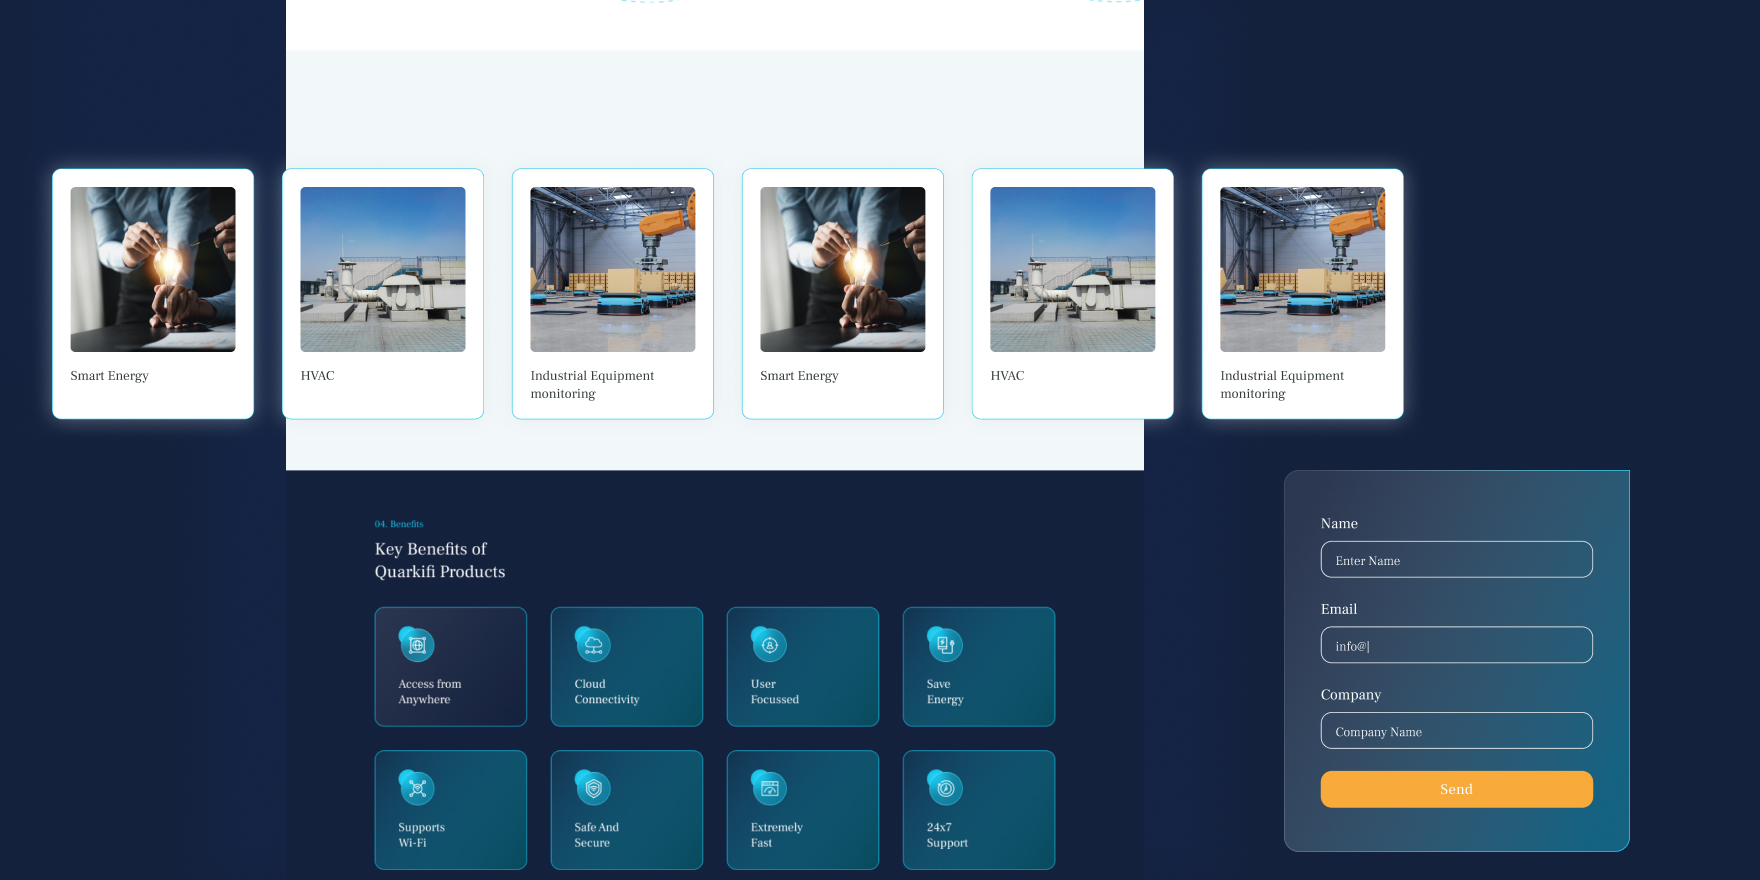
Task: Click the second HVAC card image
Action: 1073,269
